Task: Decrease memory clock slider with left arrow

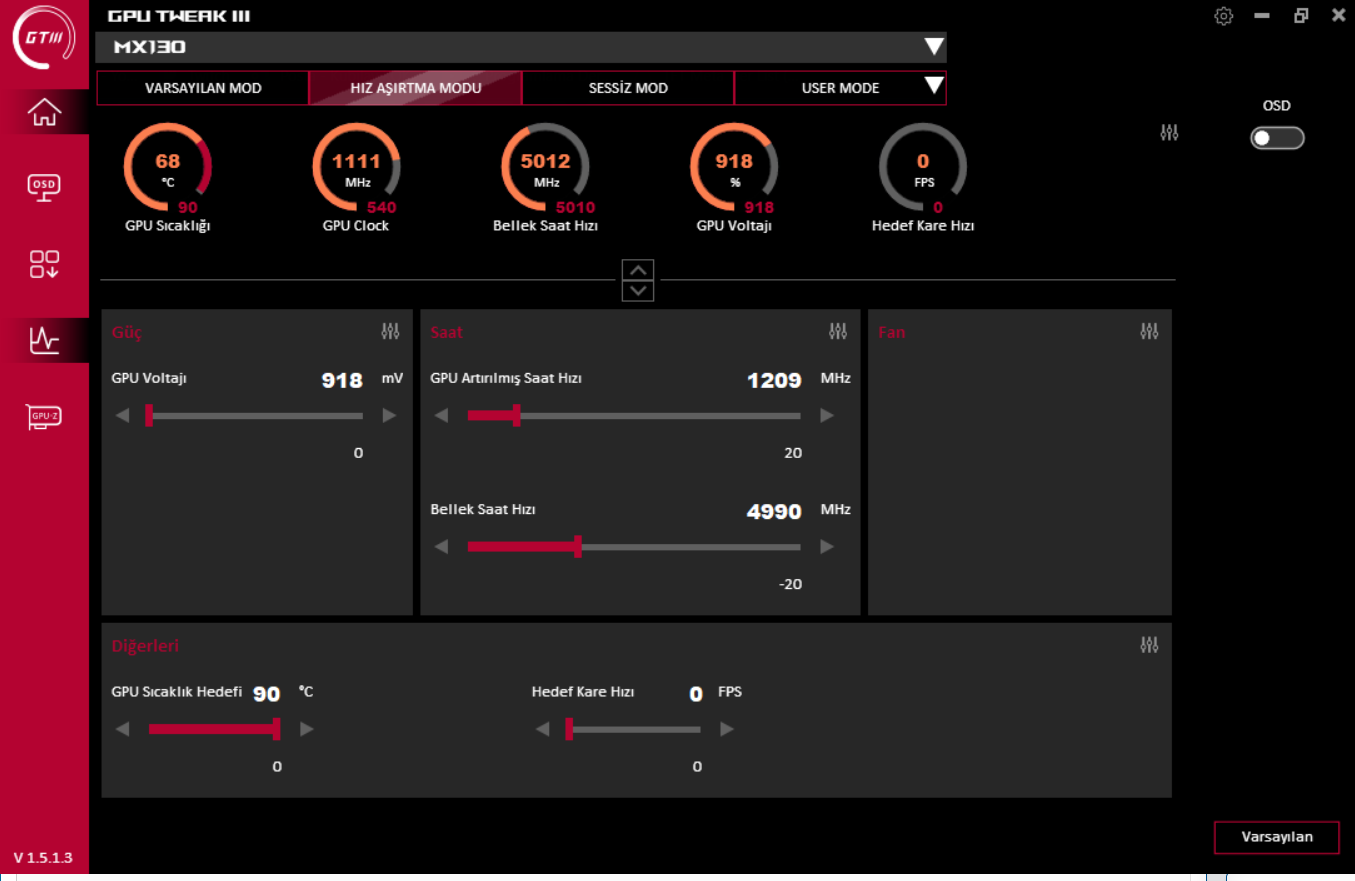Action: [x=441, y=547]
